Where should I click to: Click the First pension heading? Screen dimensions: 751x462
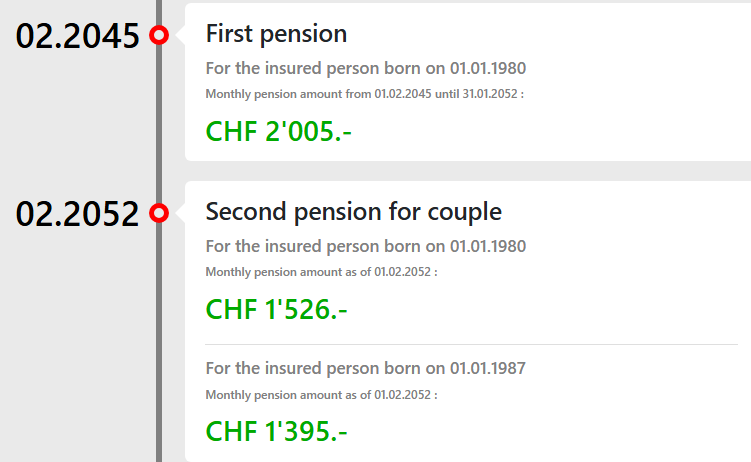pos(276,34)
